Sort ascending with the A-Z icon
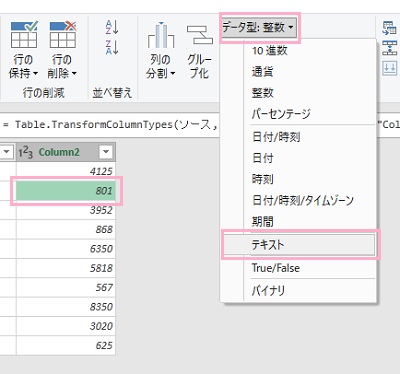 pyautogui.click(x=112, y=27)
